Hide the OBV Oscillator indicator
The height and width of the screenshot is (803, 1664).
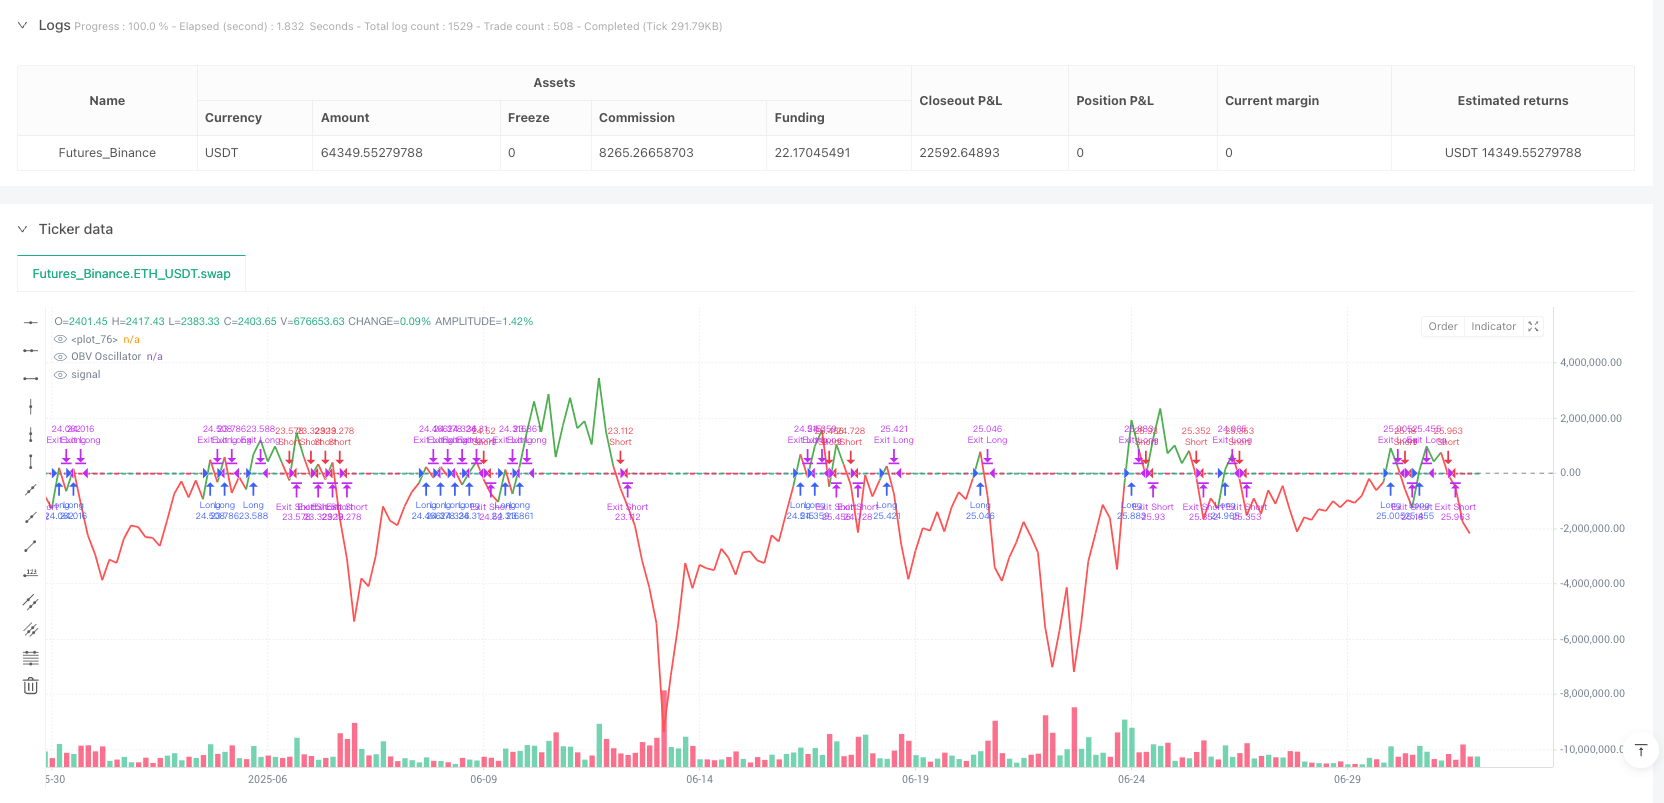click(x=60, y=357)
